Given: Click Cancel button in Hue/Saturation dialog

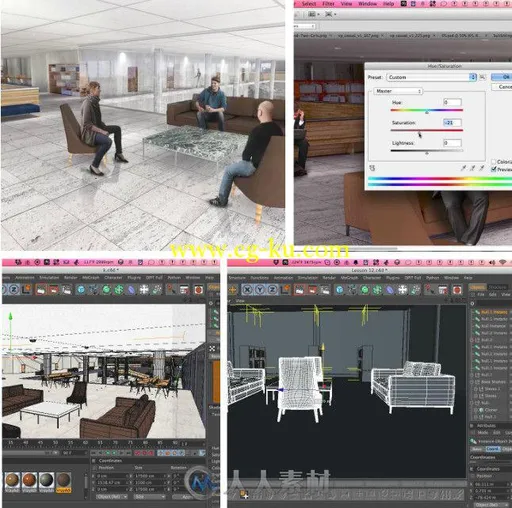Looking at the screenshot, I should tap(502, 87).
